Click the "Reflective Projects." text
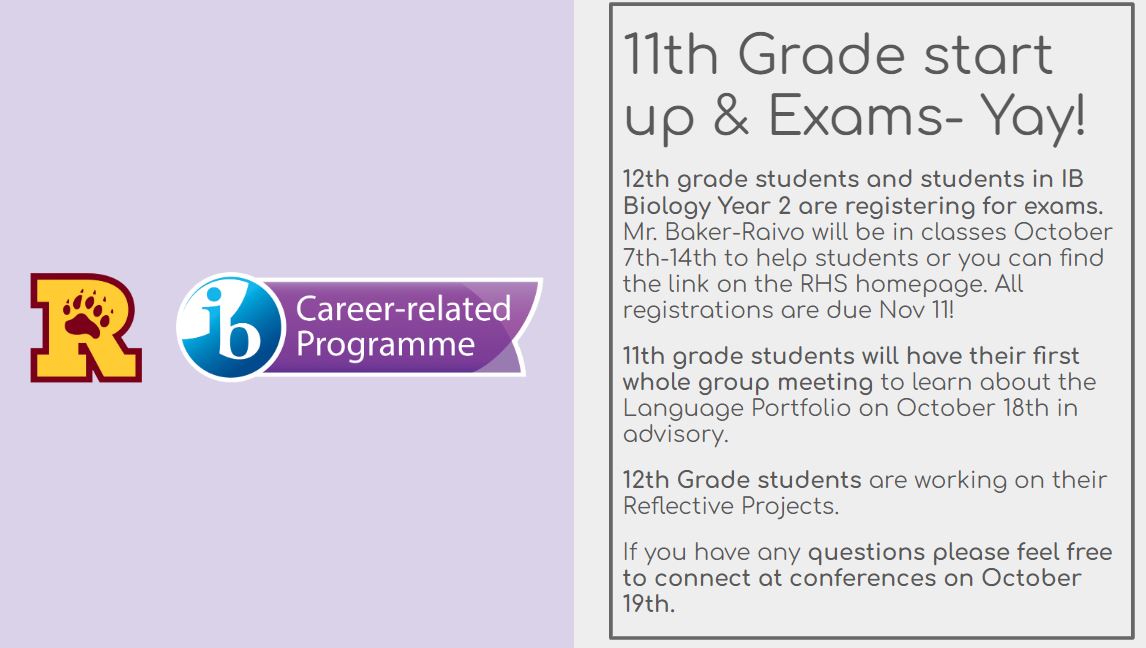 [731, 506]
